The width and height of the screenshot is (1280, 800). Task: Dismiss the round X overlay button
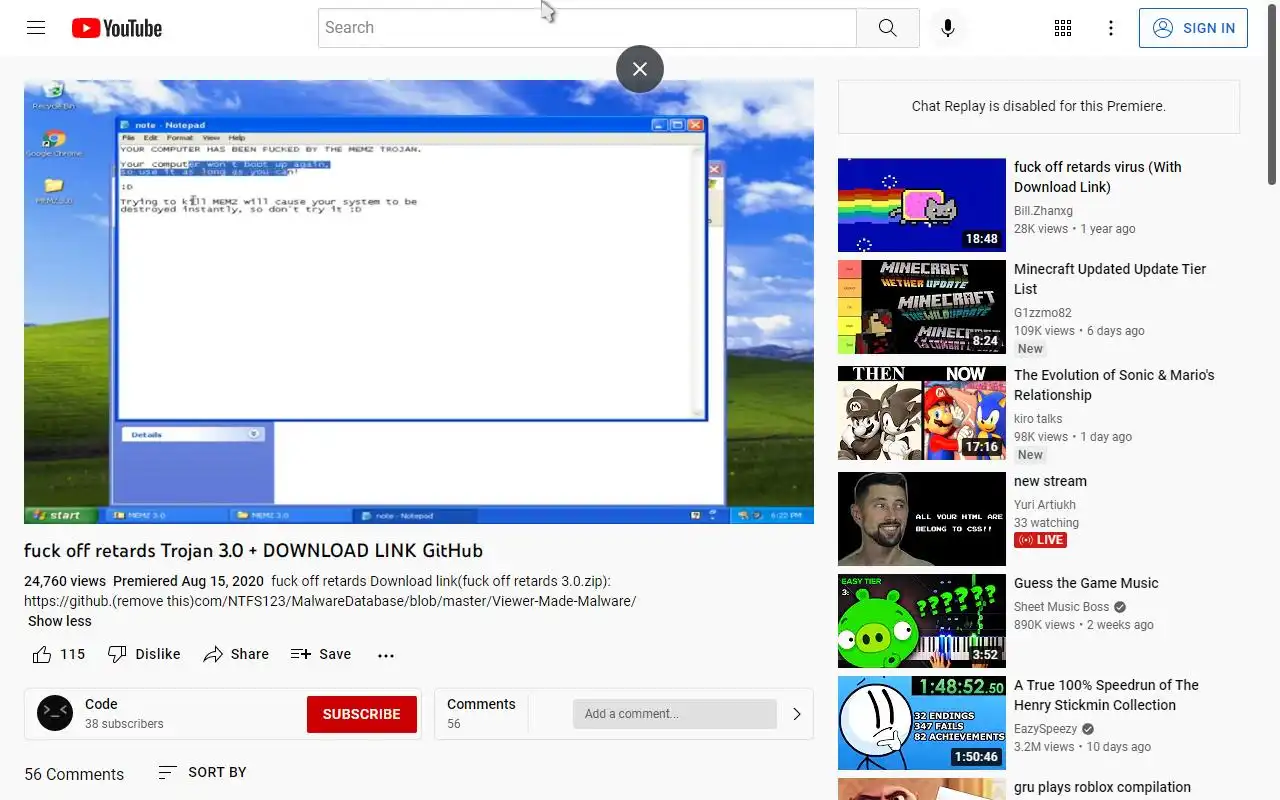640,69
